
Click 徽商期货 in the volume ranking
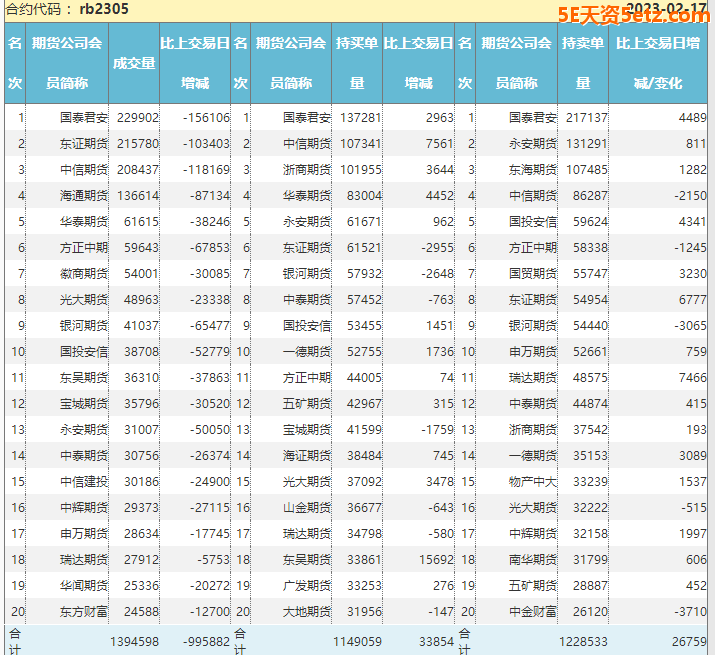click(x=84, y=274)
